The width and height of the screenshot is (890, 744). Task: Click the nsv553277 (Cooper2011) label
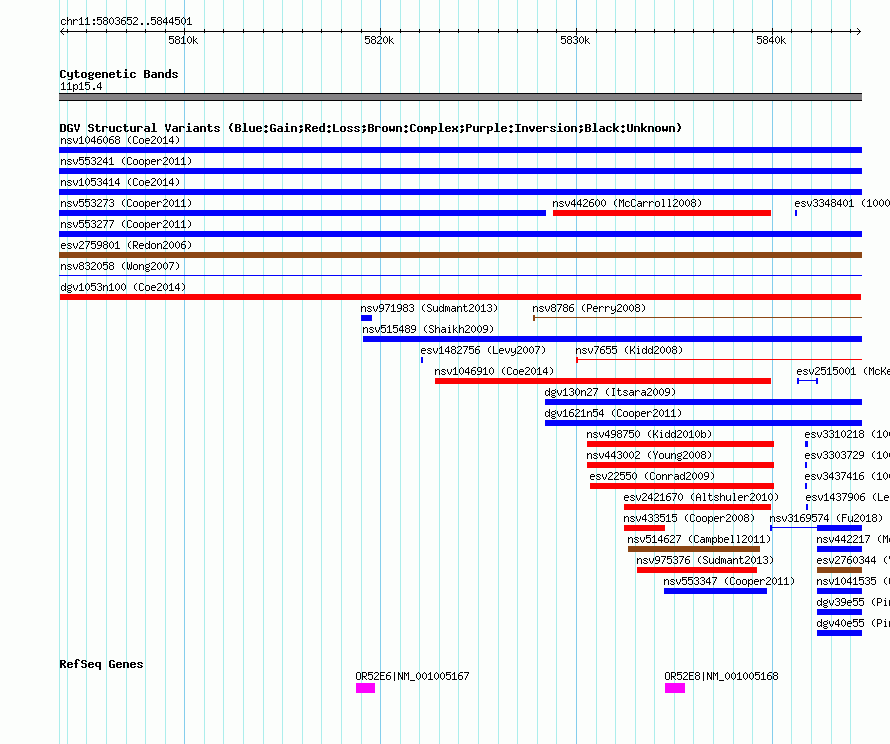pos(126,224)
